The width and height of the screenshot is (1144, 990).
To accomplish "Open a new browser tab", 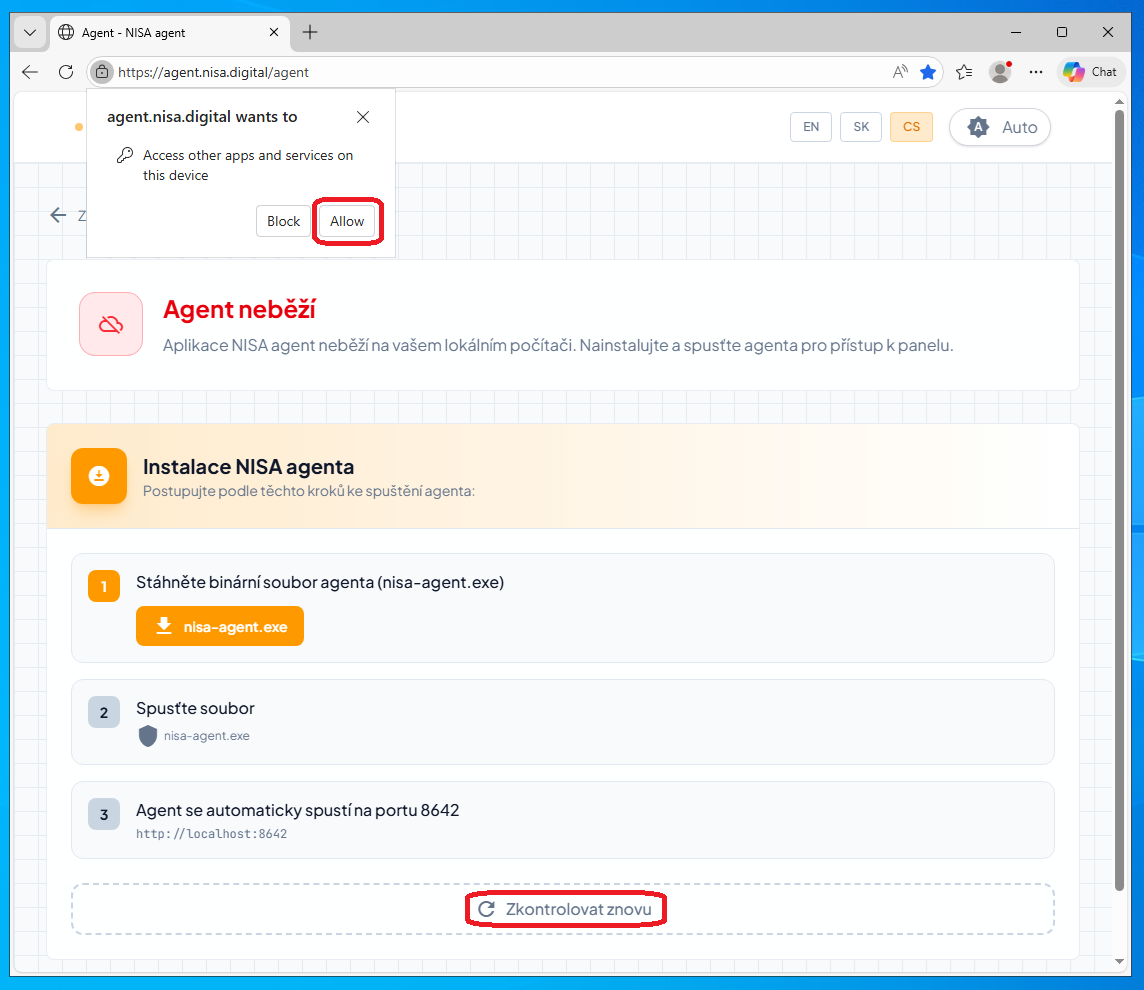I will [x=310, y=32].
